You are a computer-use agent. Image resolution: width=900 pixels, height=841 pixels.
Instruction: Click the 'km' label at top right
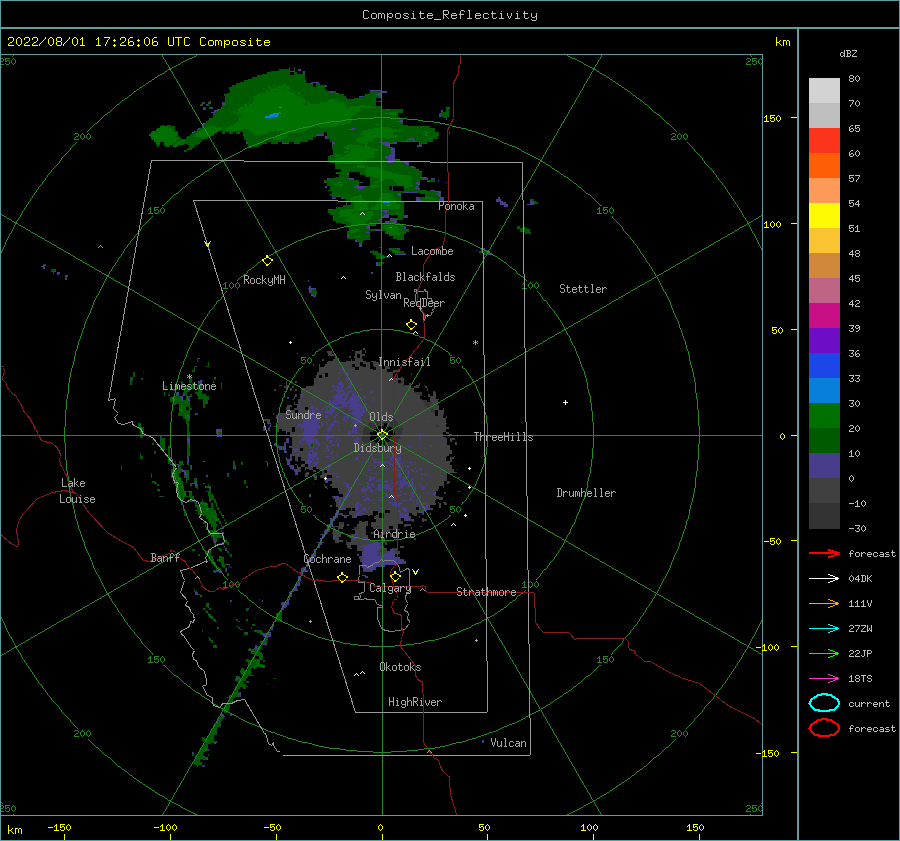[782, 42]
